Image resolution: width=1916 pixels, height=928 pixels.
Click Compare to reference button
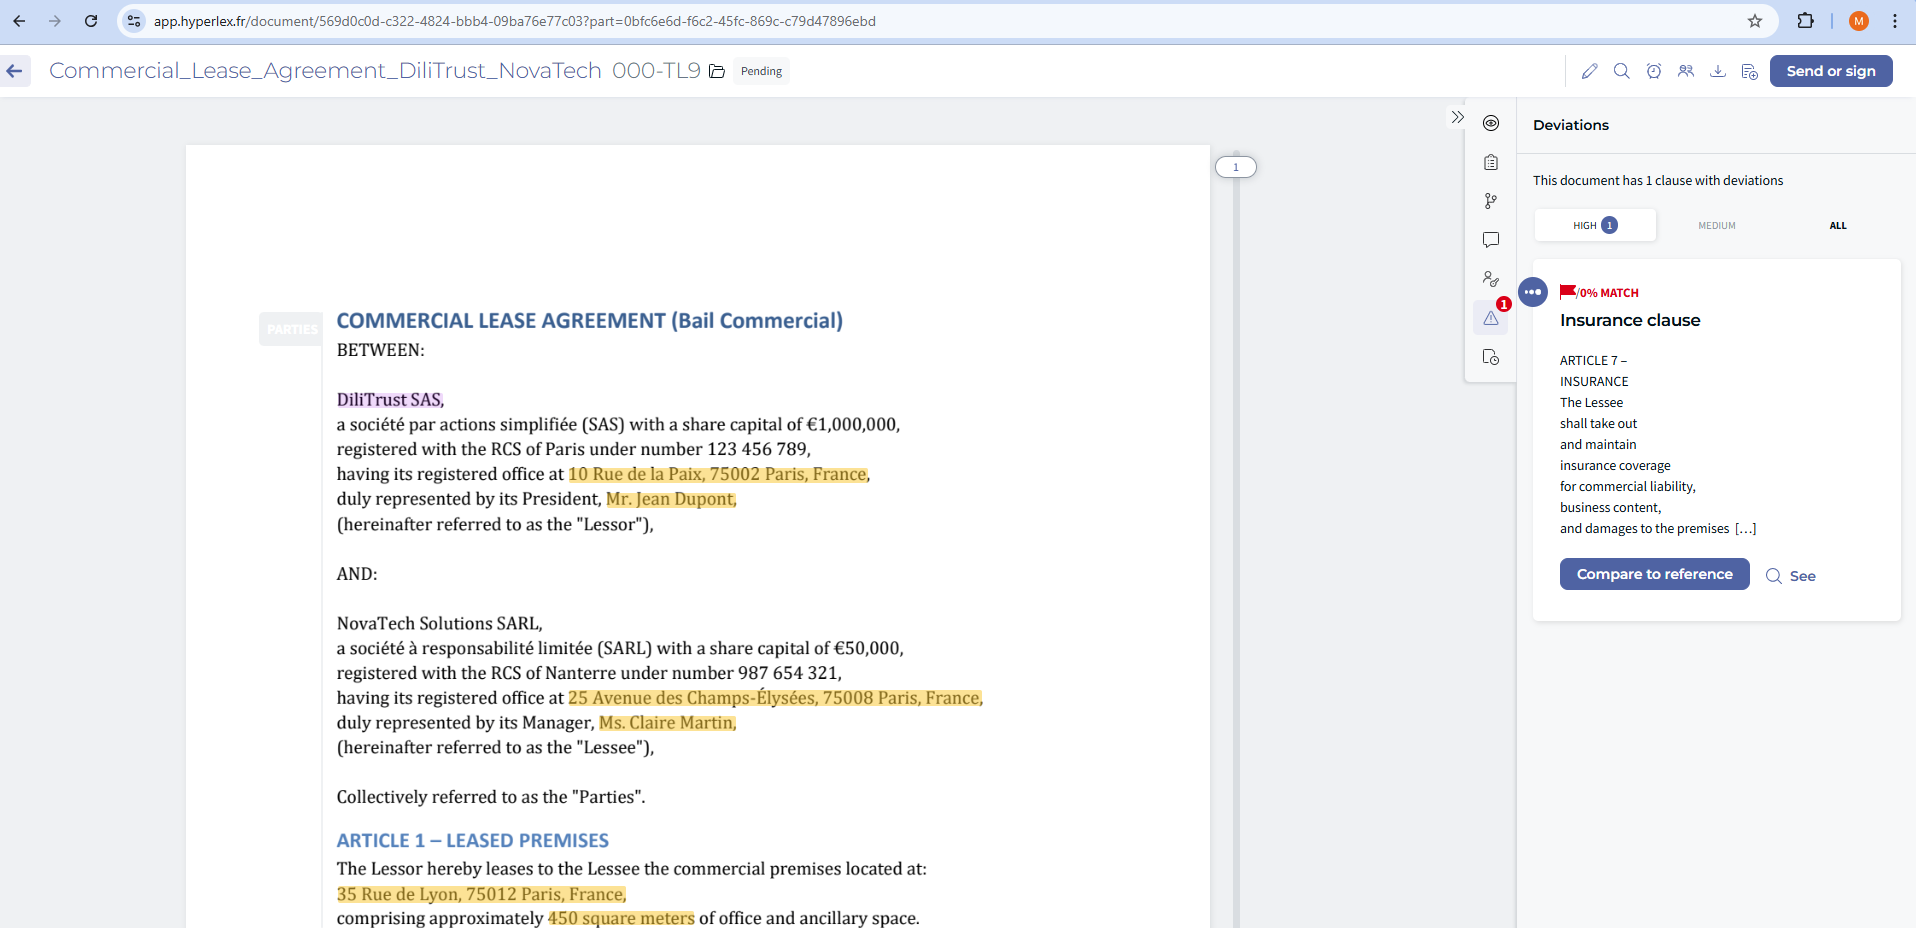tap(1655, 574)
